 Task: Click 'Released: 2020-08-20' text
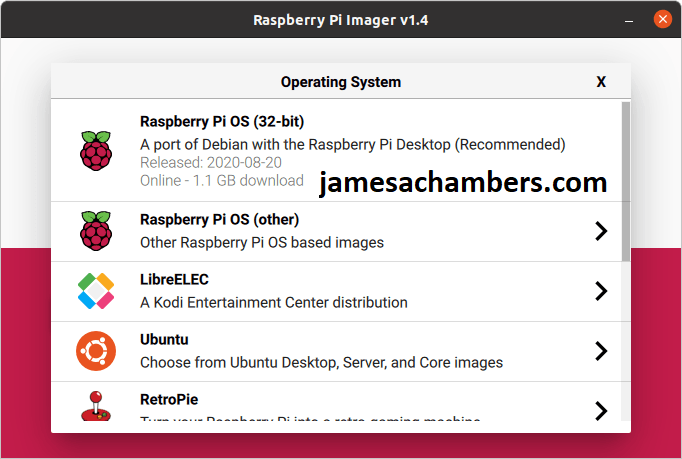coord(211,162)
